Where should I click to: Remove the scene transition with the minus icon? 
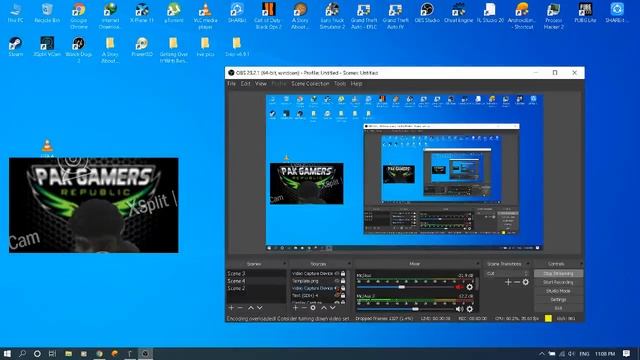(x=517, y=282)
